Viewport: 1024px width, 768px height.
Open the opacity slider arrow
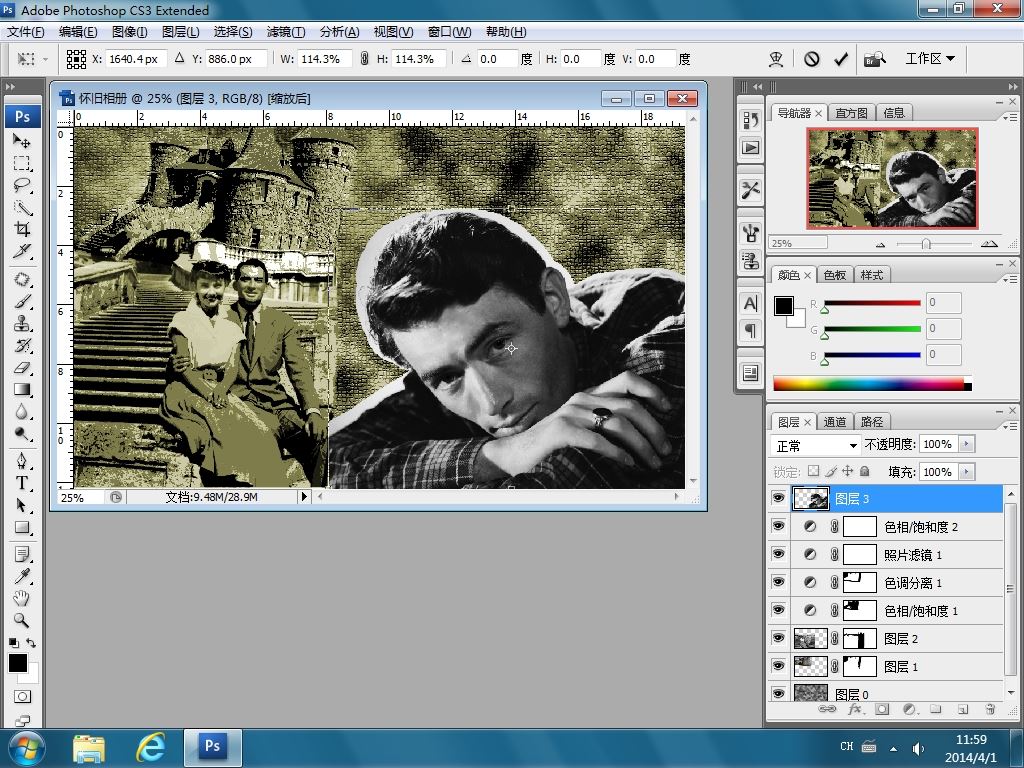pyautogui.click(x=967, y=444)
